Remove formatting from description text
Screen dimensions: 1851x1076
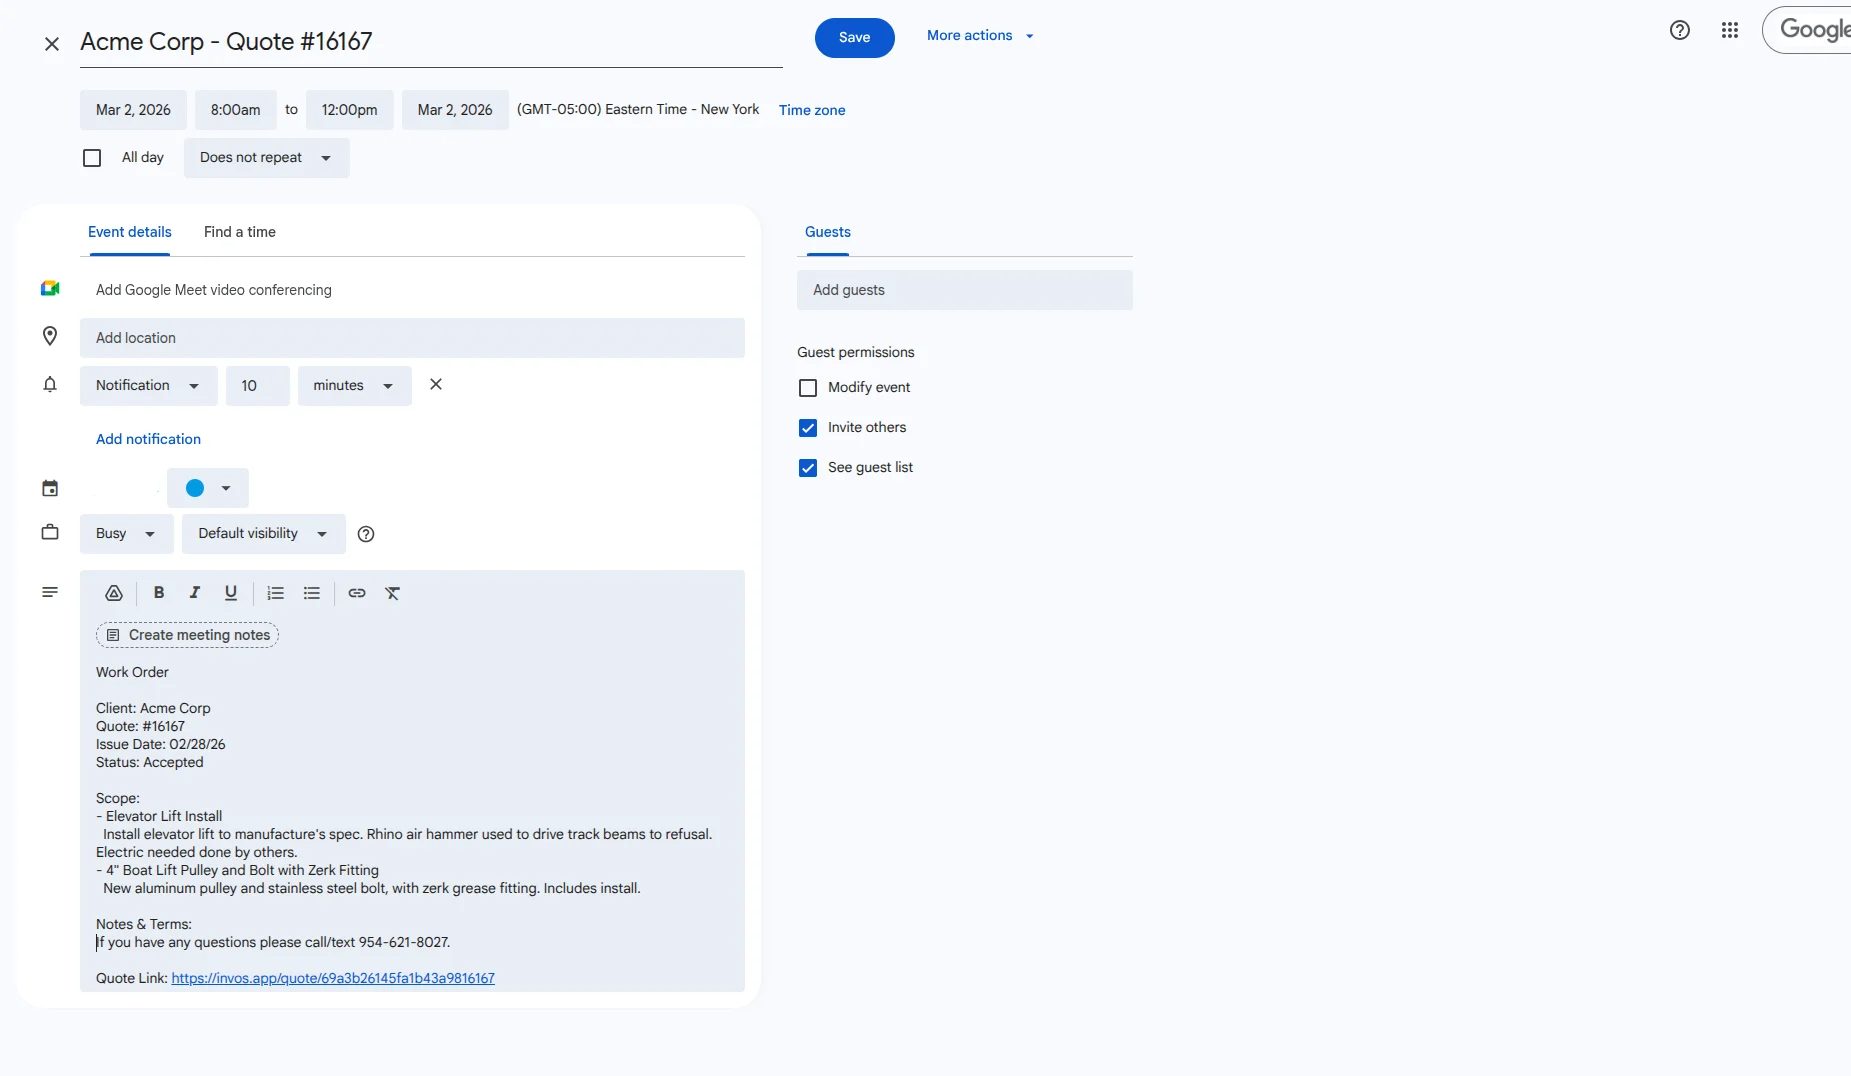[x=393, y=593]
